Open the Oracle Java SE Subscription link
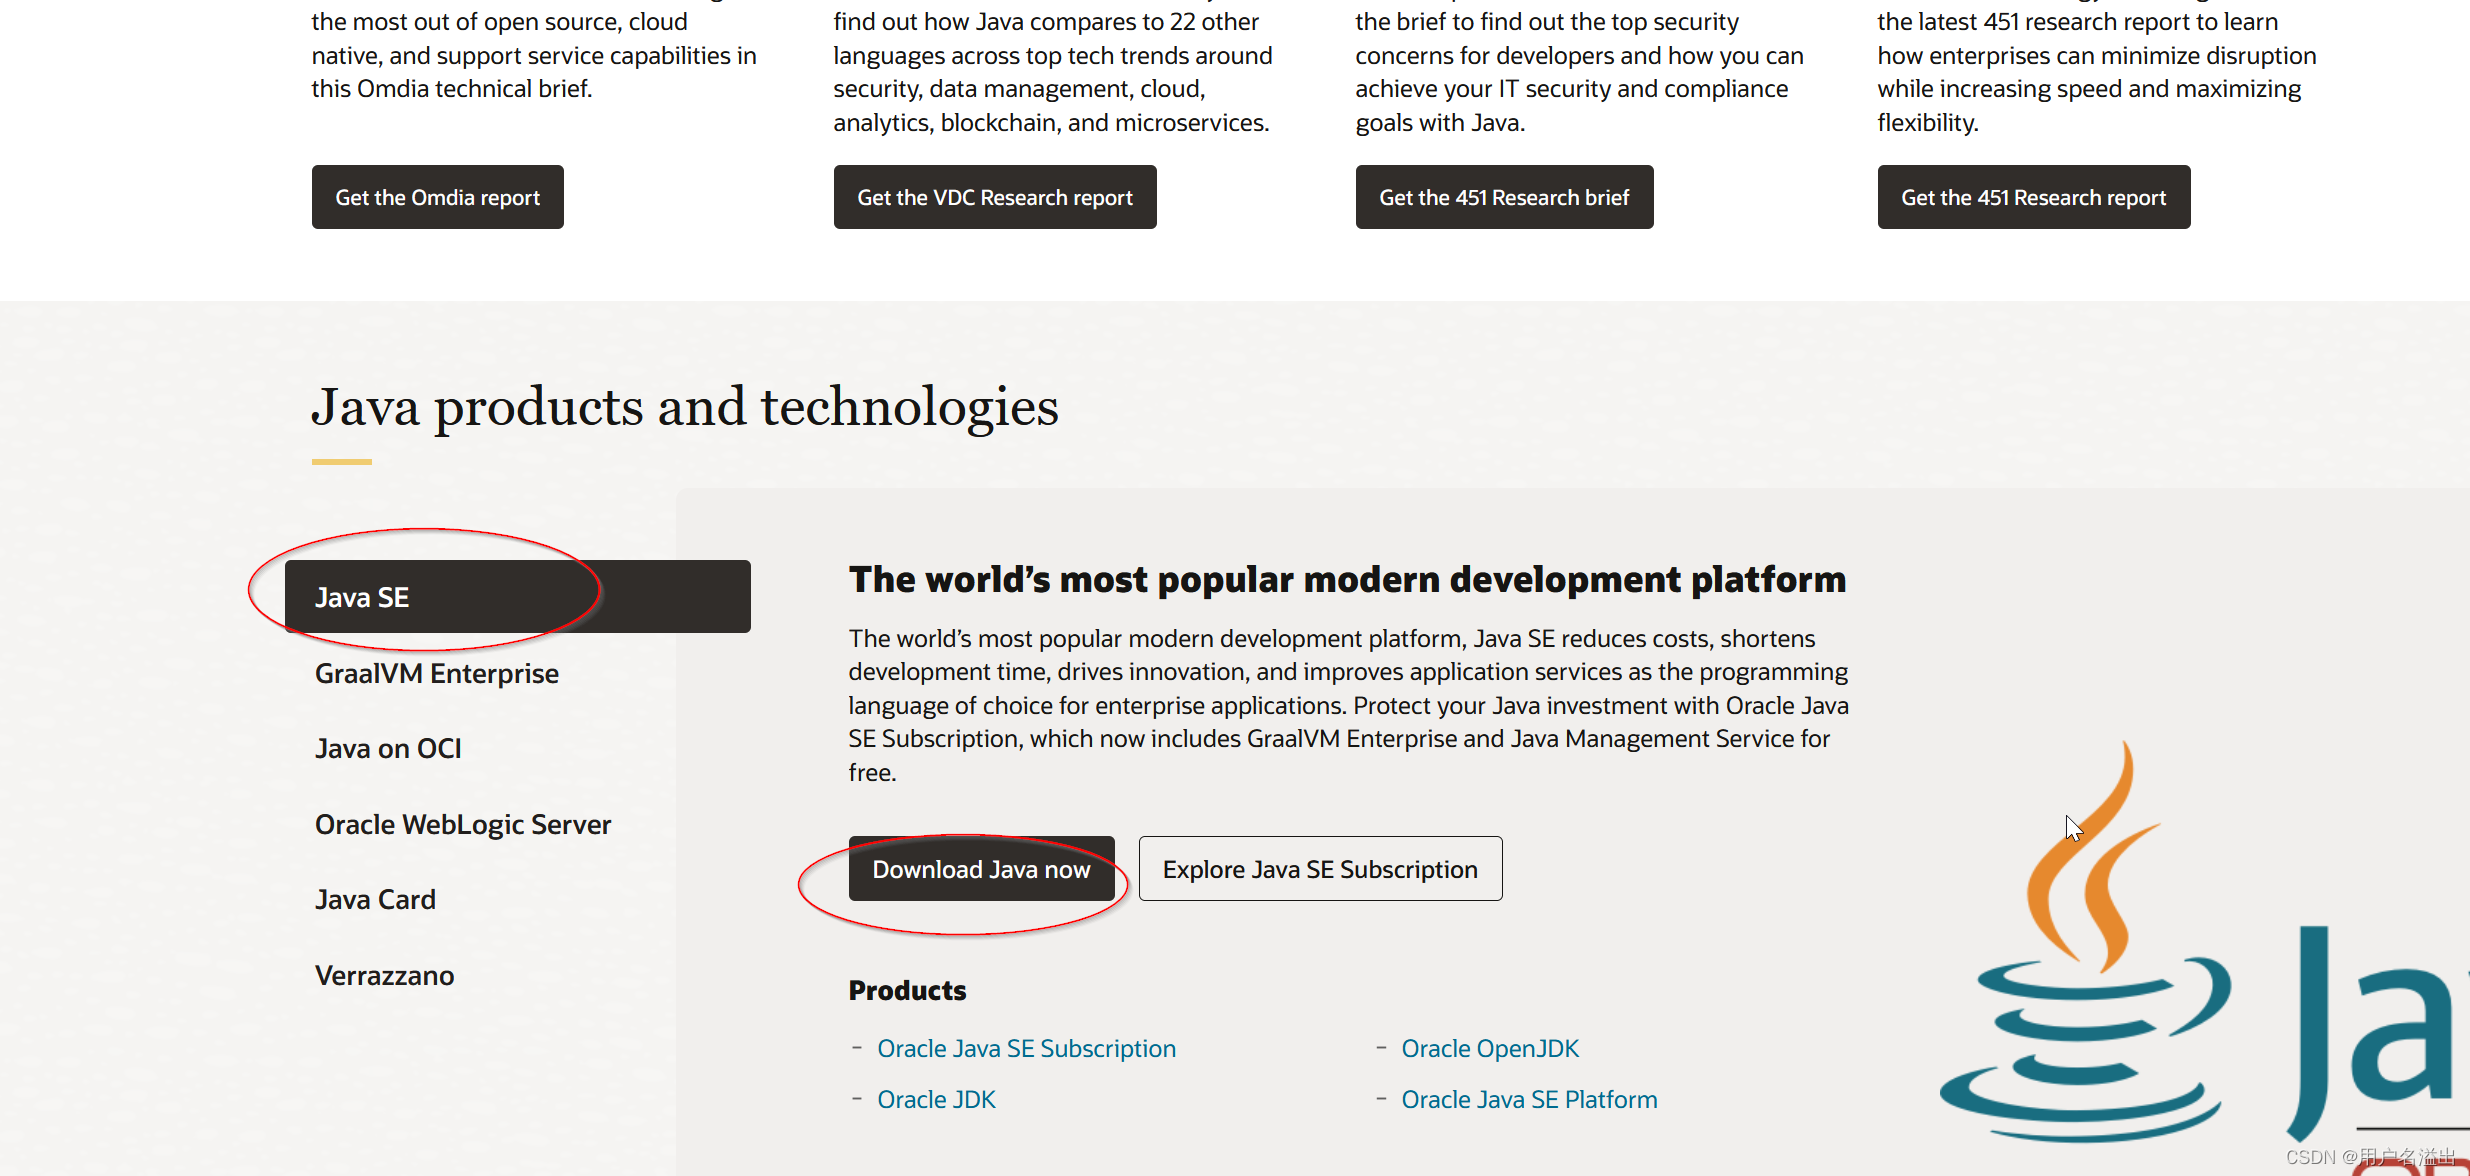This screenshot has height=1176, width=2470. click(1026, 1048)
